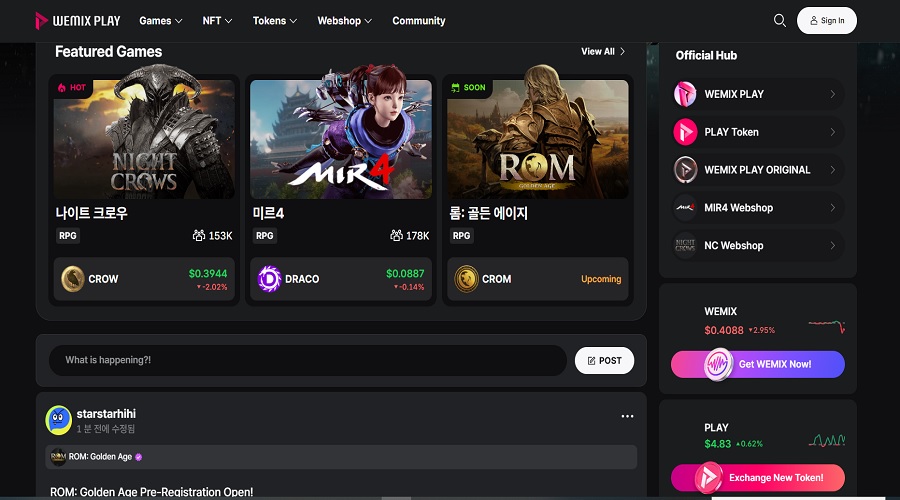Click the POST button

point(604,361)
